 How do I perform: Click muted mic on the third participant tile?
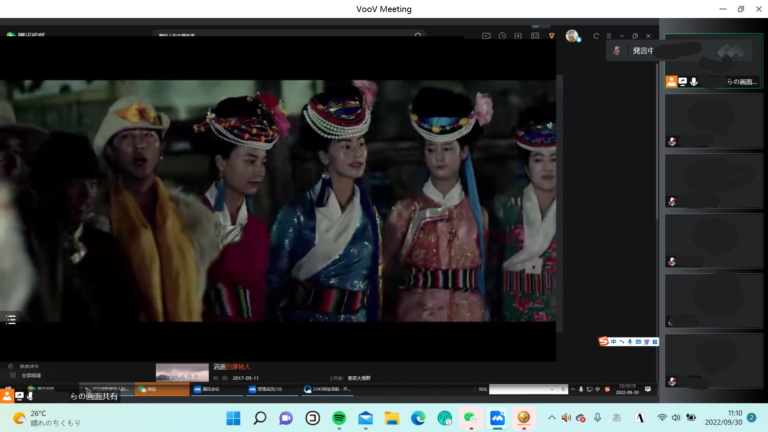672,201
